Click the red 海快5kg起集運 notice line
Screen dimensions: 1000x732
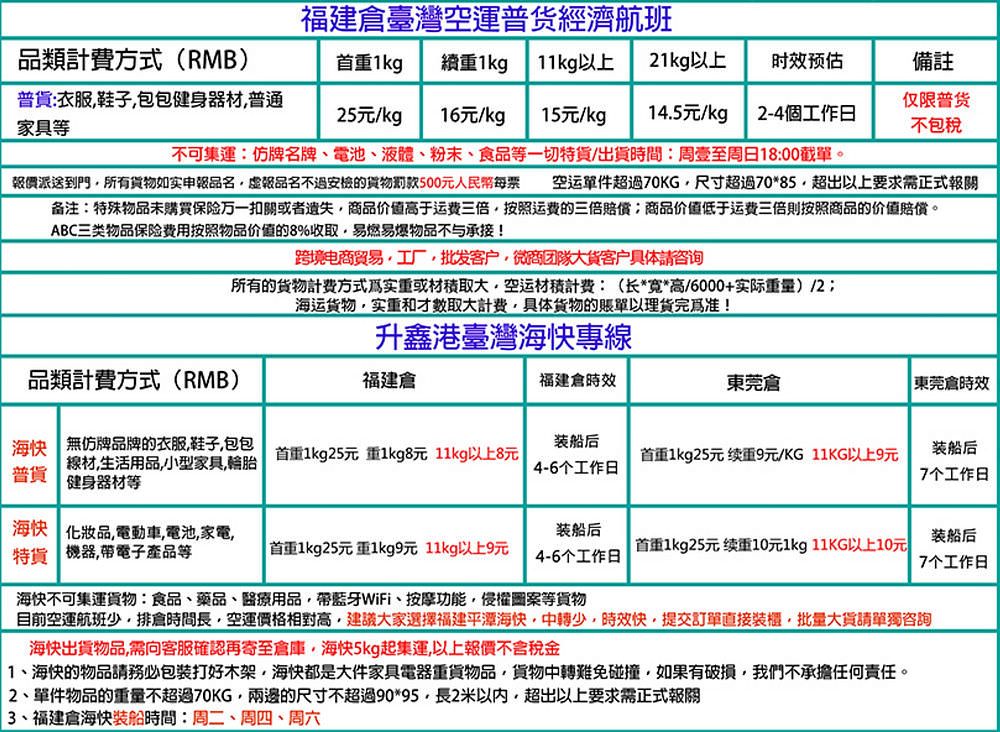click(x=295, y=649)
